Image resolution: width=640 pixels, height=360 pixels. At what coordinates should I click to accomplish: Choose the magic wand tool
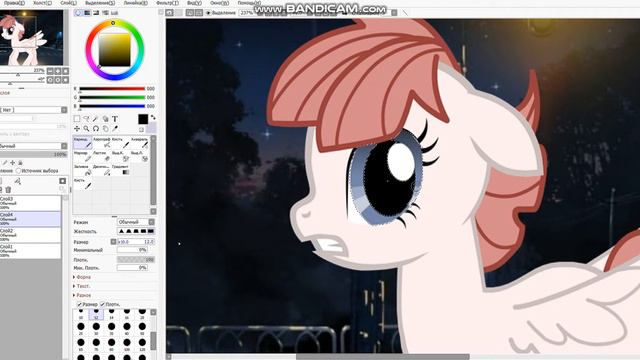coord(96,119)
